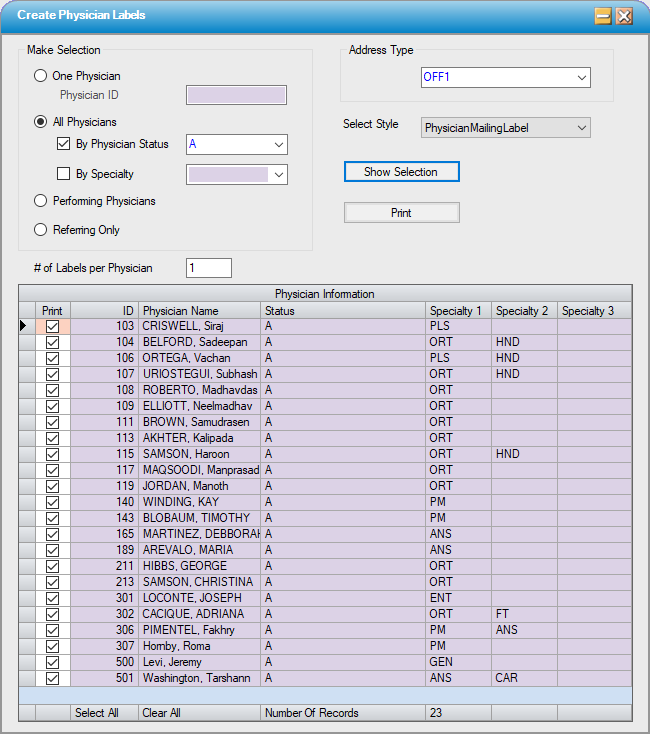Screen dimensions: 650x734
Task: Select the One Physician radio option
Action: coord(41,76)
